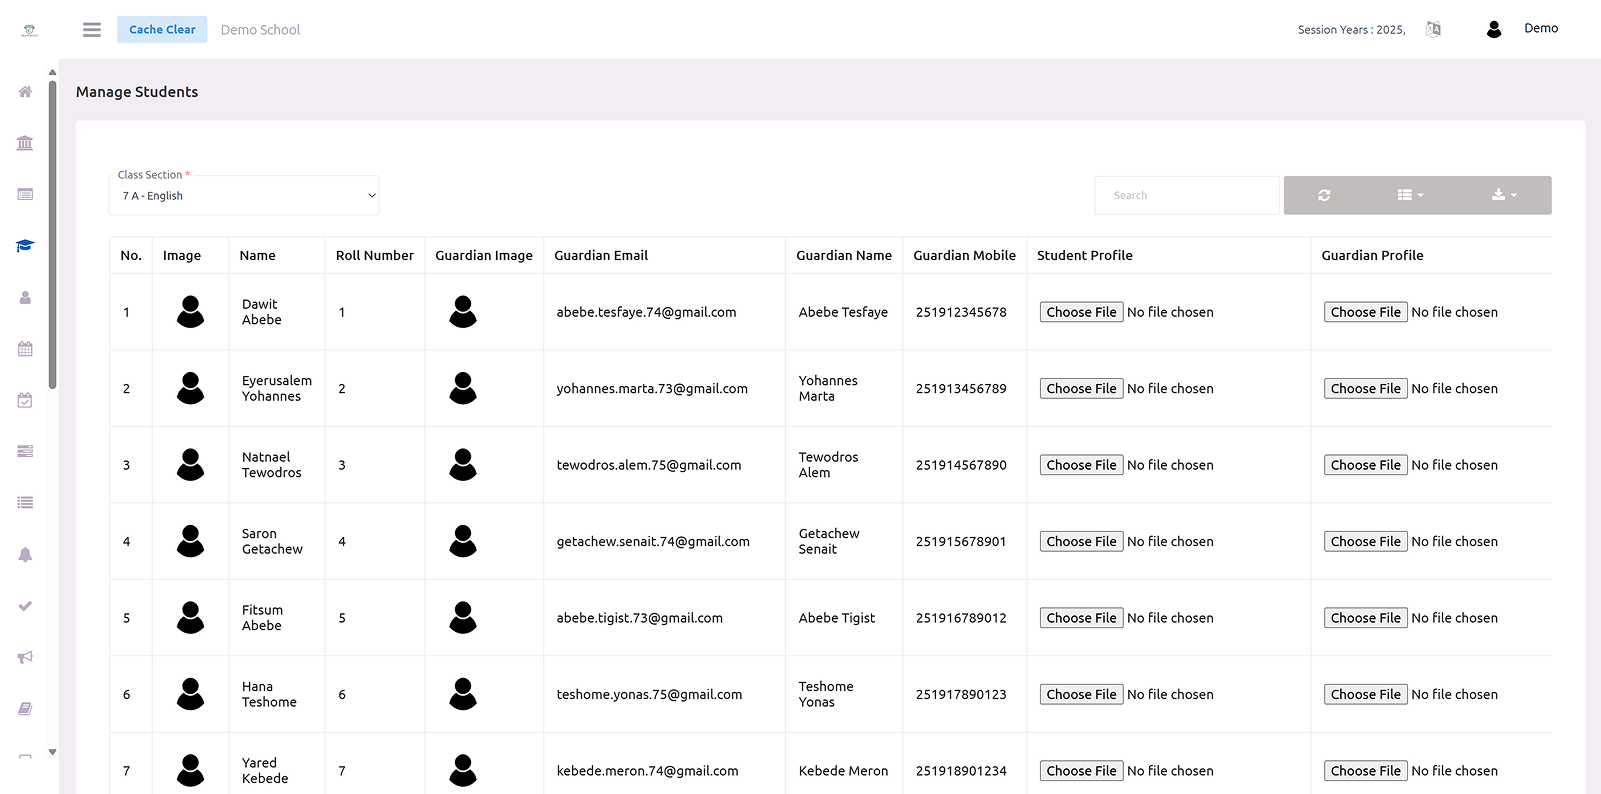
Task: Choose student profile file for Dawit Abebe
Action: tap(1081, 312)
